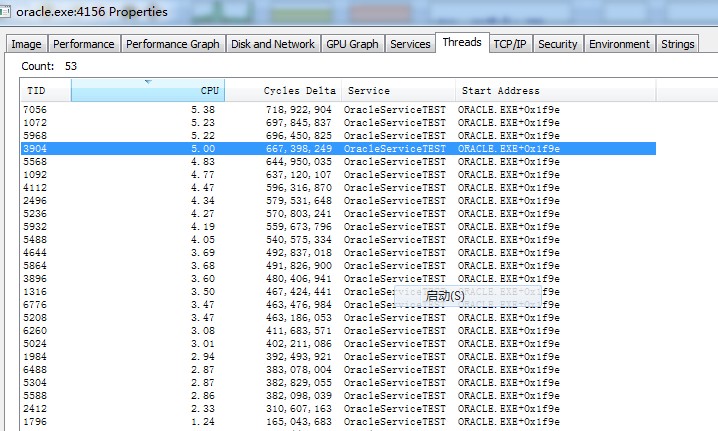Image resolution: width=718 pixels, height=431 pixels.
Task: Open the TCP/IP tab
Action: tap(510, 44)
